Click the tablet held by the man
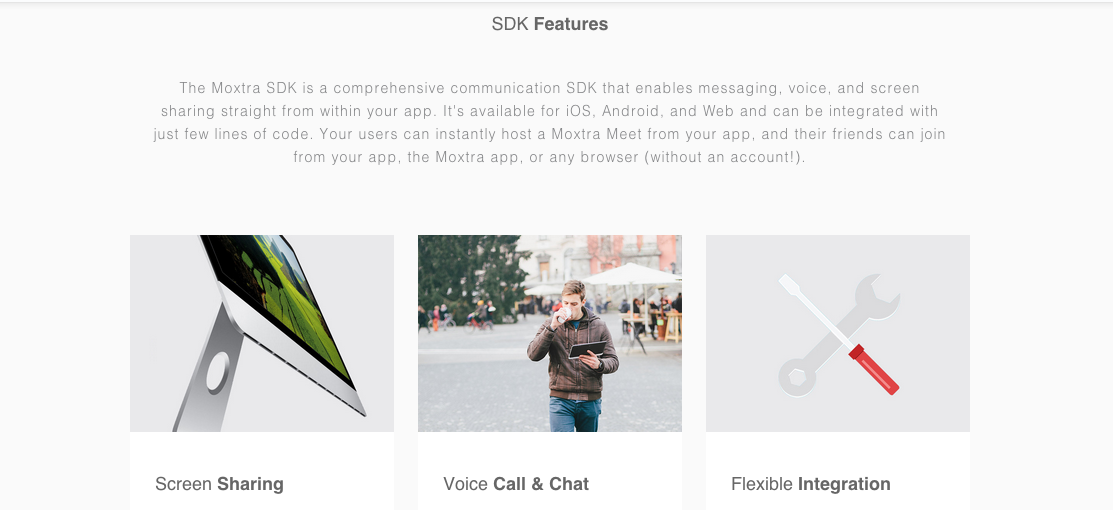The height and width of the screenshot is (510, 1113). [x=587, y=349]
